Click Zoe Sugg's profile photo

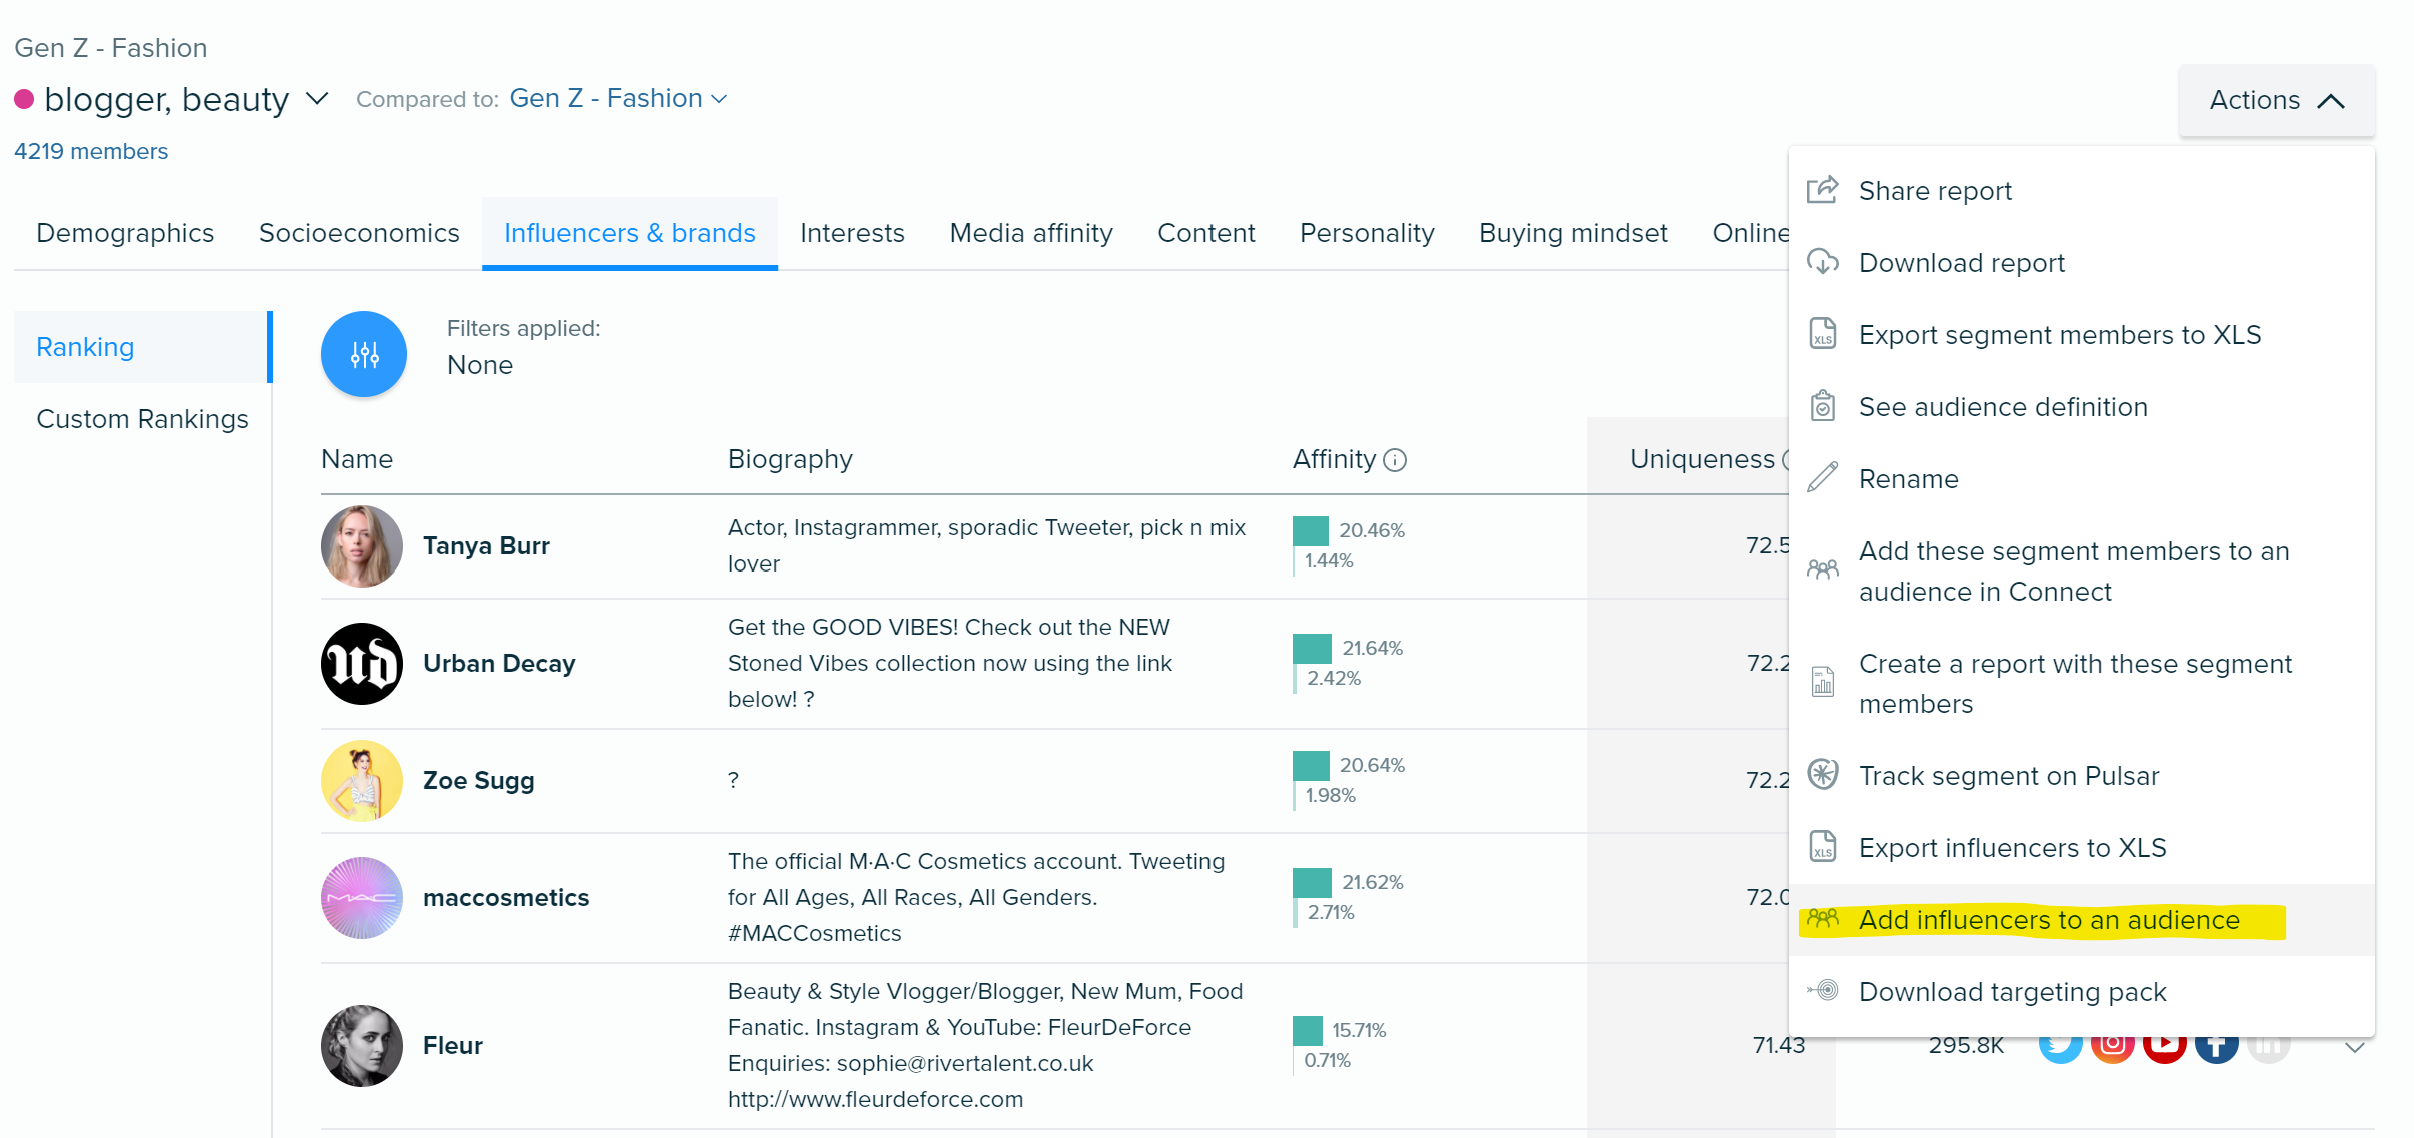(x=362, y=781)
